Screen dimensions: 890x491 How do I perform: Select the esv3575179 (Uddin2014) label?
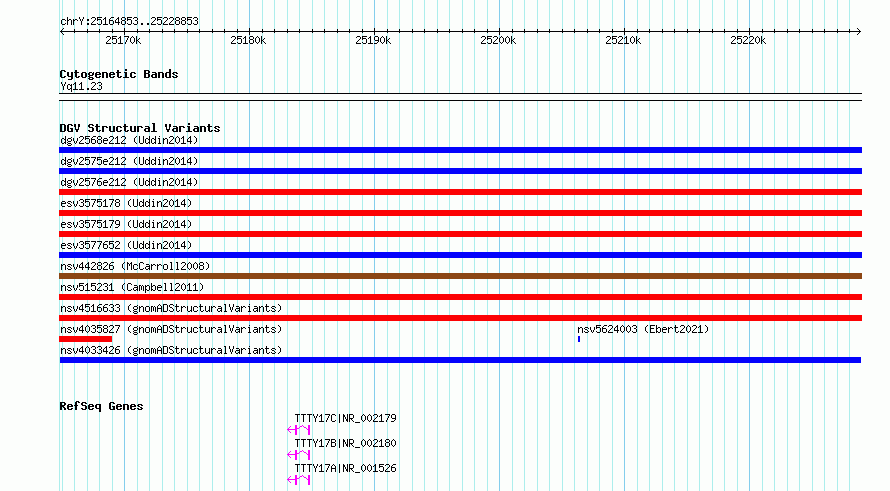126,224
